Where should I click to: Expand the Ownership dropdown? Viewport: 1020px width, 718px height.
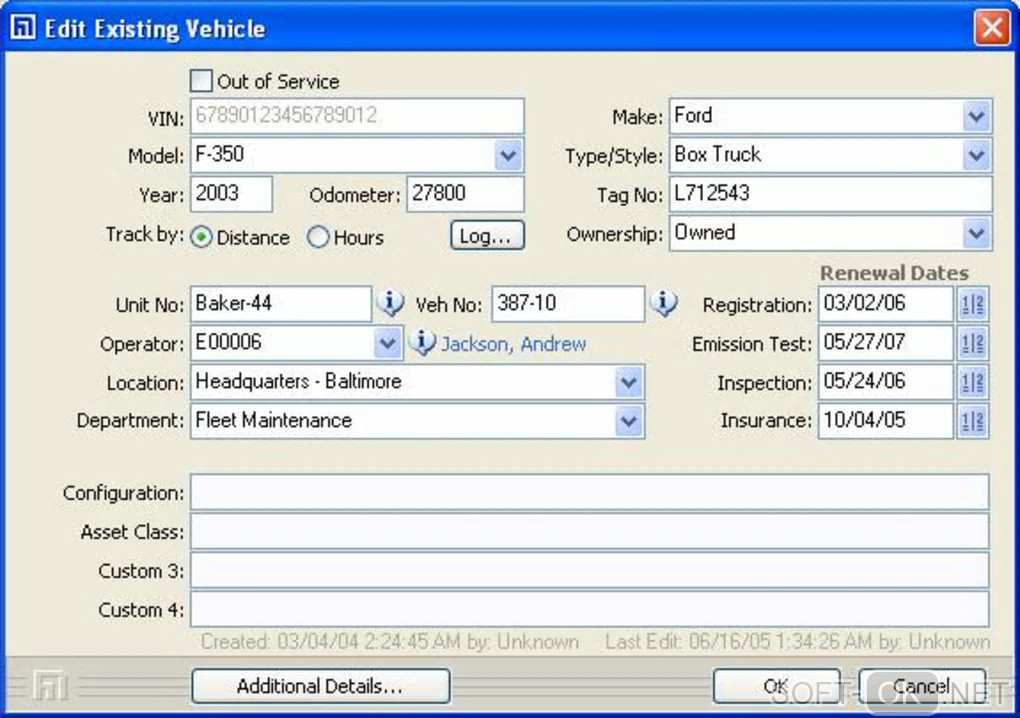point(976,233)
